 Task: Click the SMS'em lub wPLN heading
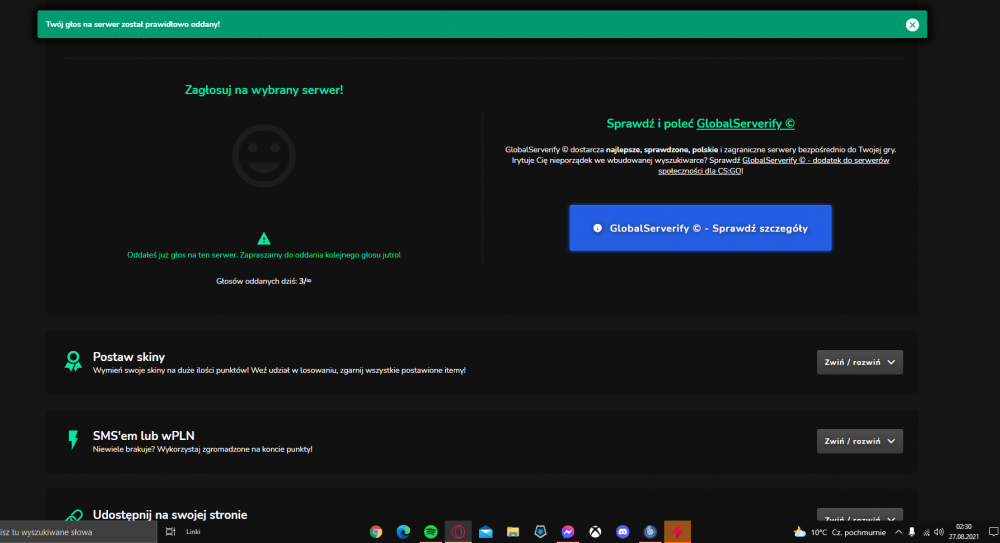(x=143, y=436)
